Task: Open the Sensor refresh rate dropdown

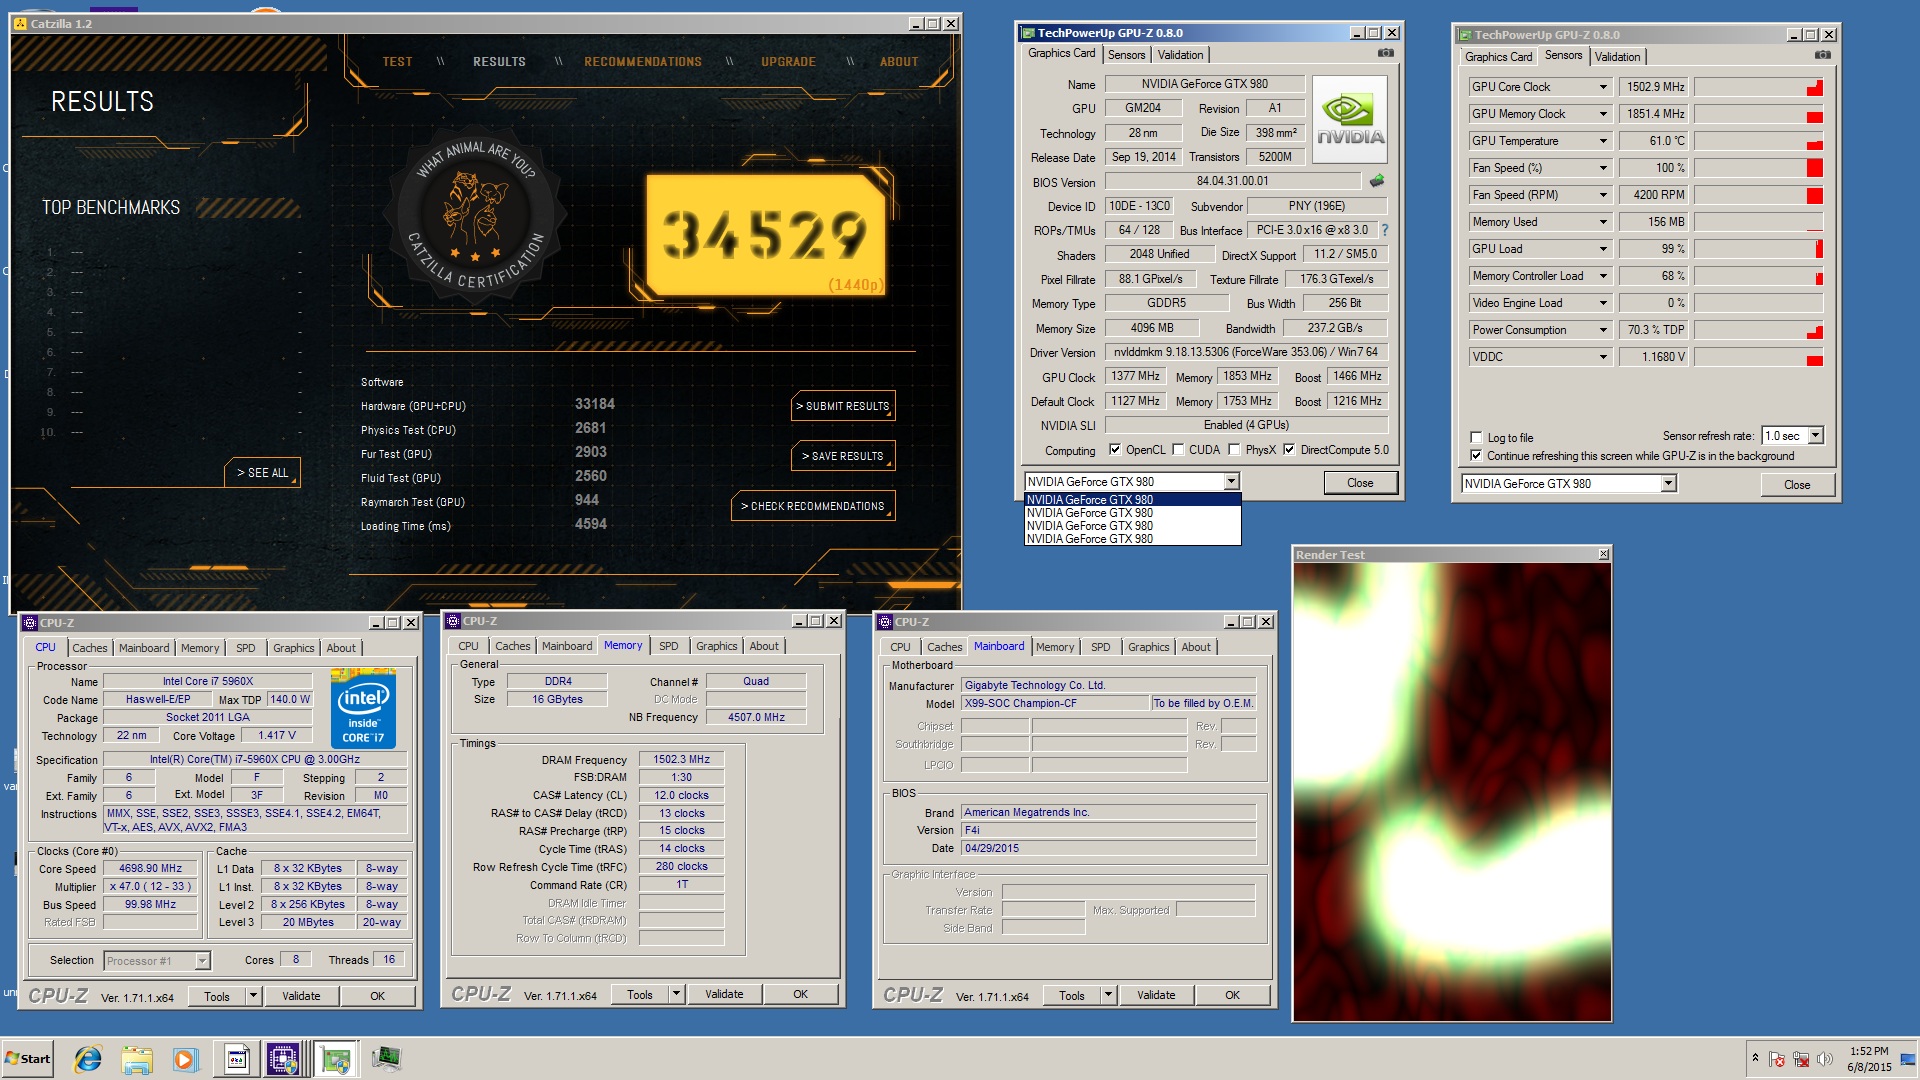Action: [1816, 436]
